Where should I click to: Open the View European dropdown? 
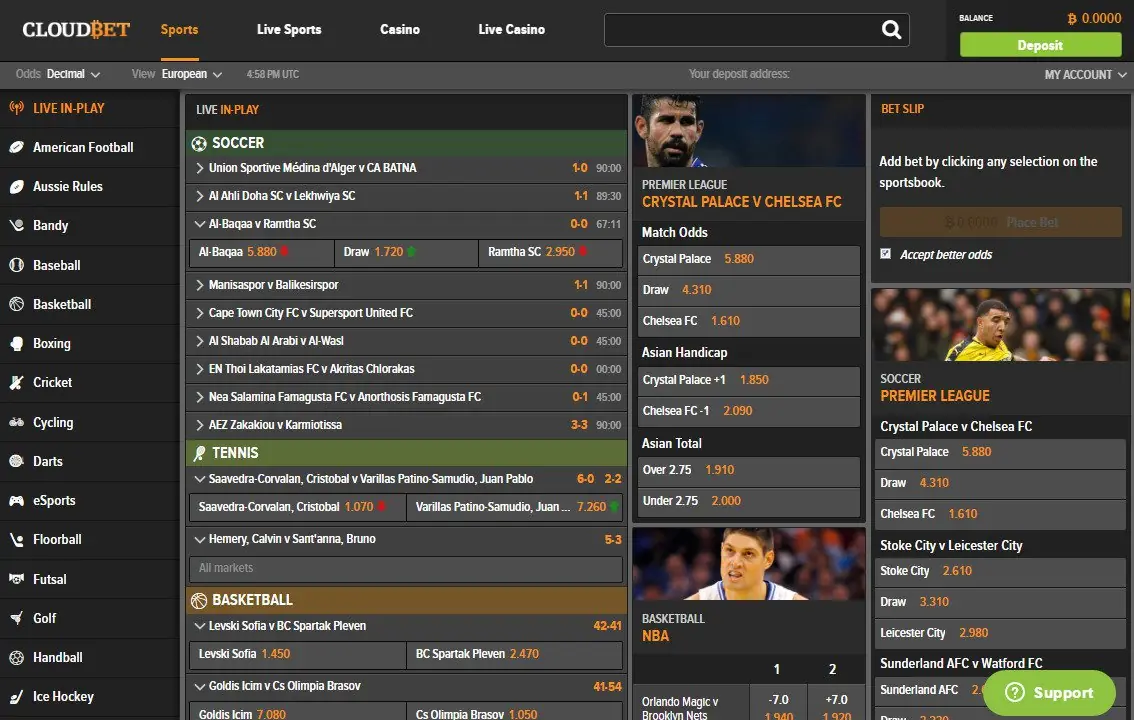(x=177, y=74)
